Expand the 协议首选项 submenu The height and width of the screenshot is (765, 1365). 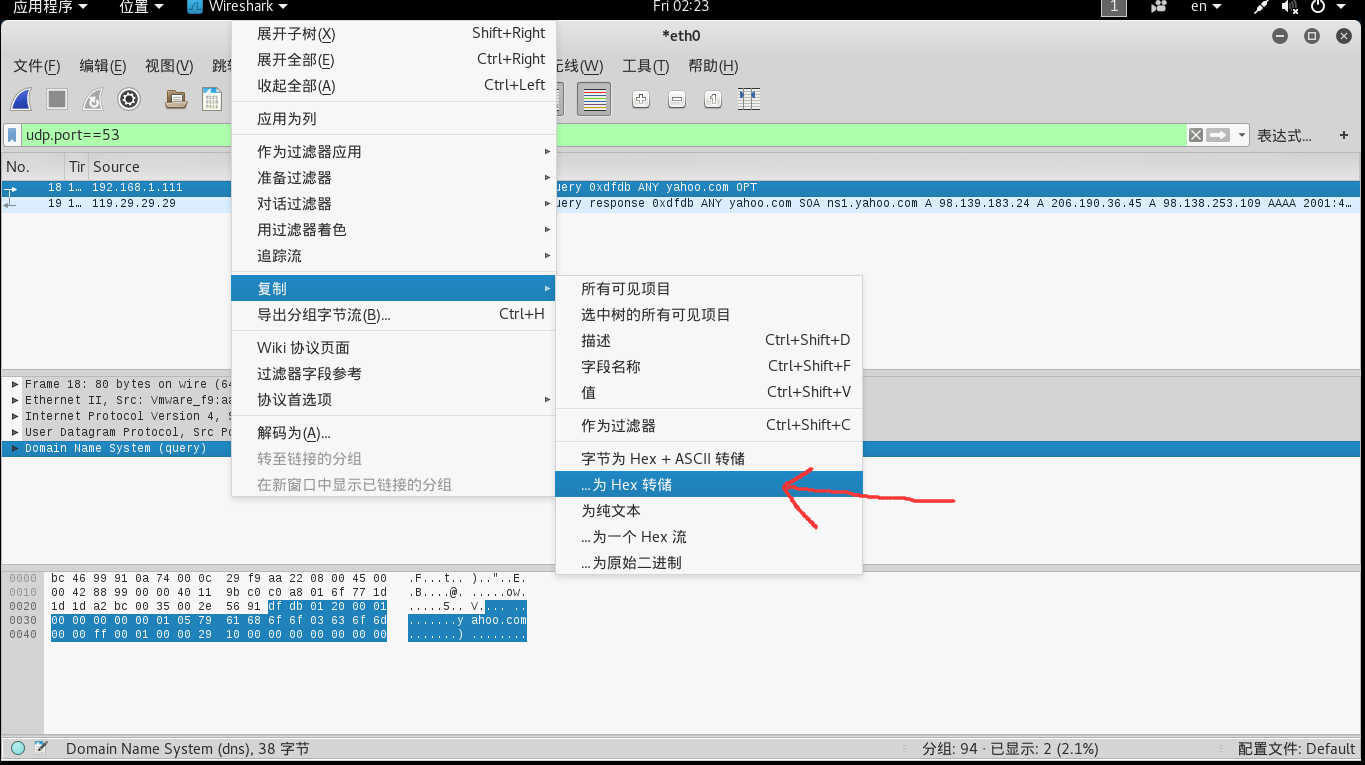pyautogui.click(x=394, y=400)
